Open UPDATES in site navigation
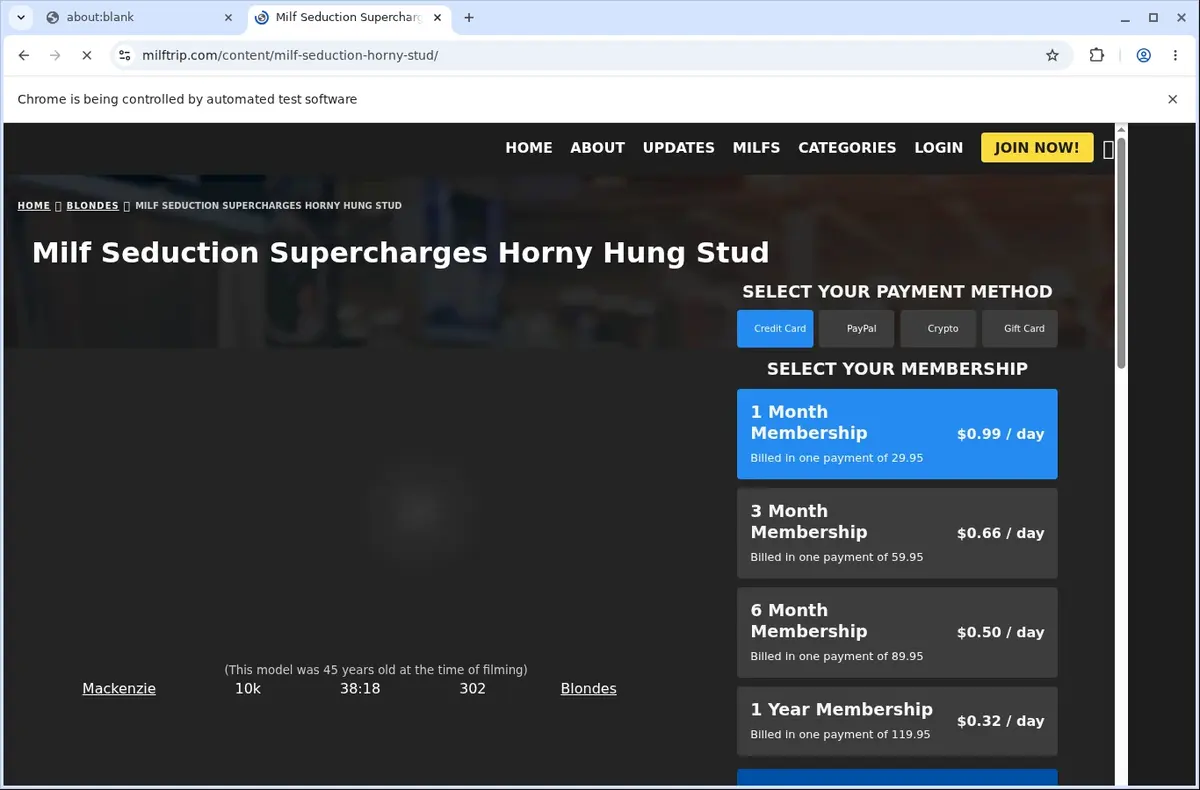Viewport: 1200px width, 790px height. [x=678, y=147]
